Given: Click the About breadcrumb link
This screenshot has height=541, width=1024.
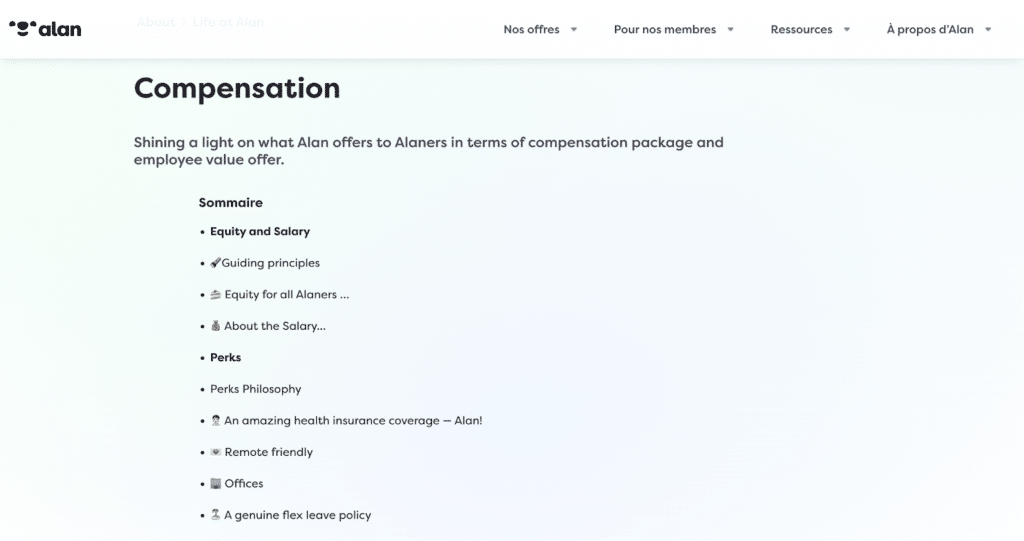Looking at the screenshot, I should point(155,22).
